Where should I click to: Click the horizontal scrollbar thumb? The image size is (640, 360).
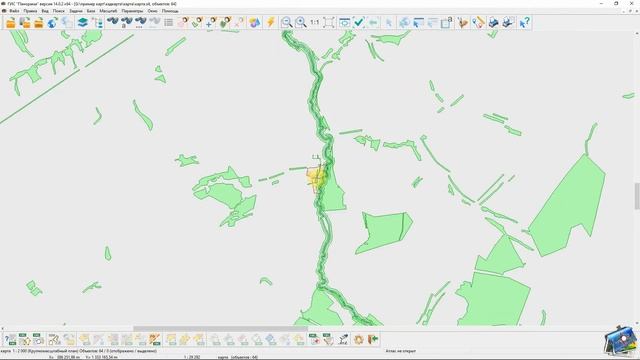(220, 328)
